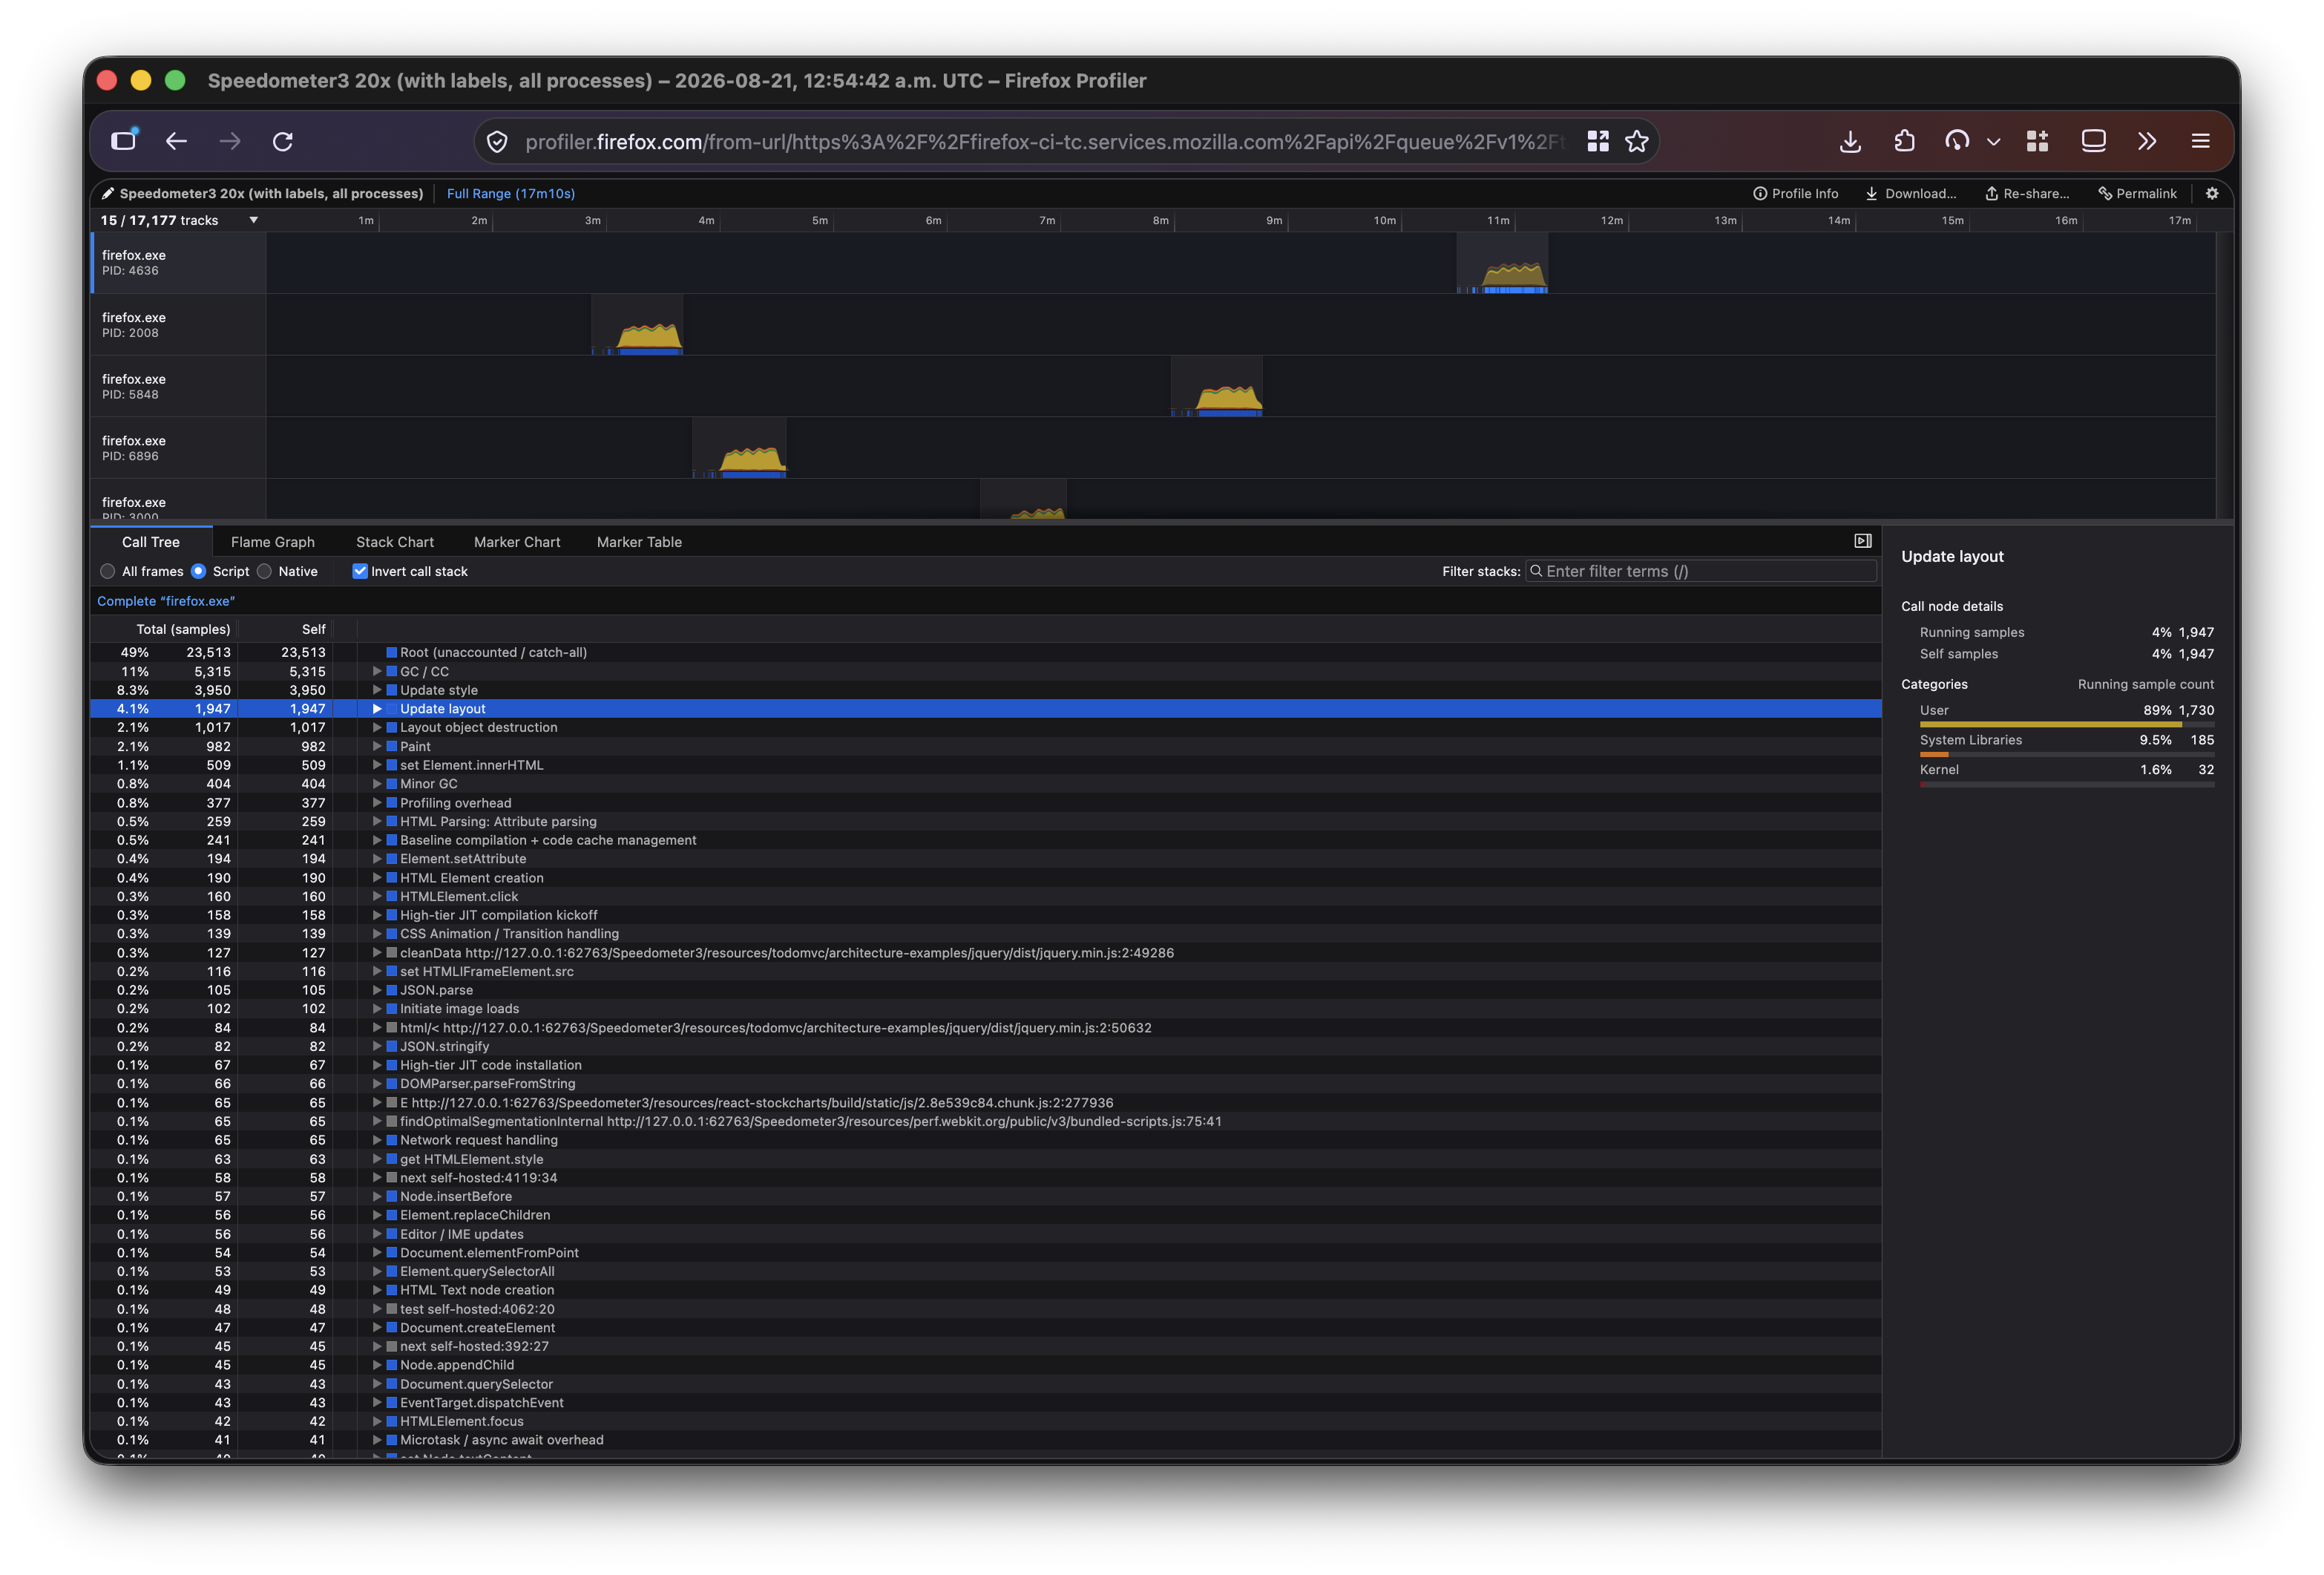The height and width of the screenshot is (1575, 2324).
Task: Click pencil icon to rename profile
Action: click(x=108, y=194)
